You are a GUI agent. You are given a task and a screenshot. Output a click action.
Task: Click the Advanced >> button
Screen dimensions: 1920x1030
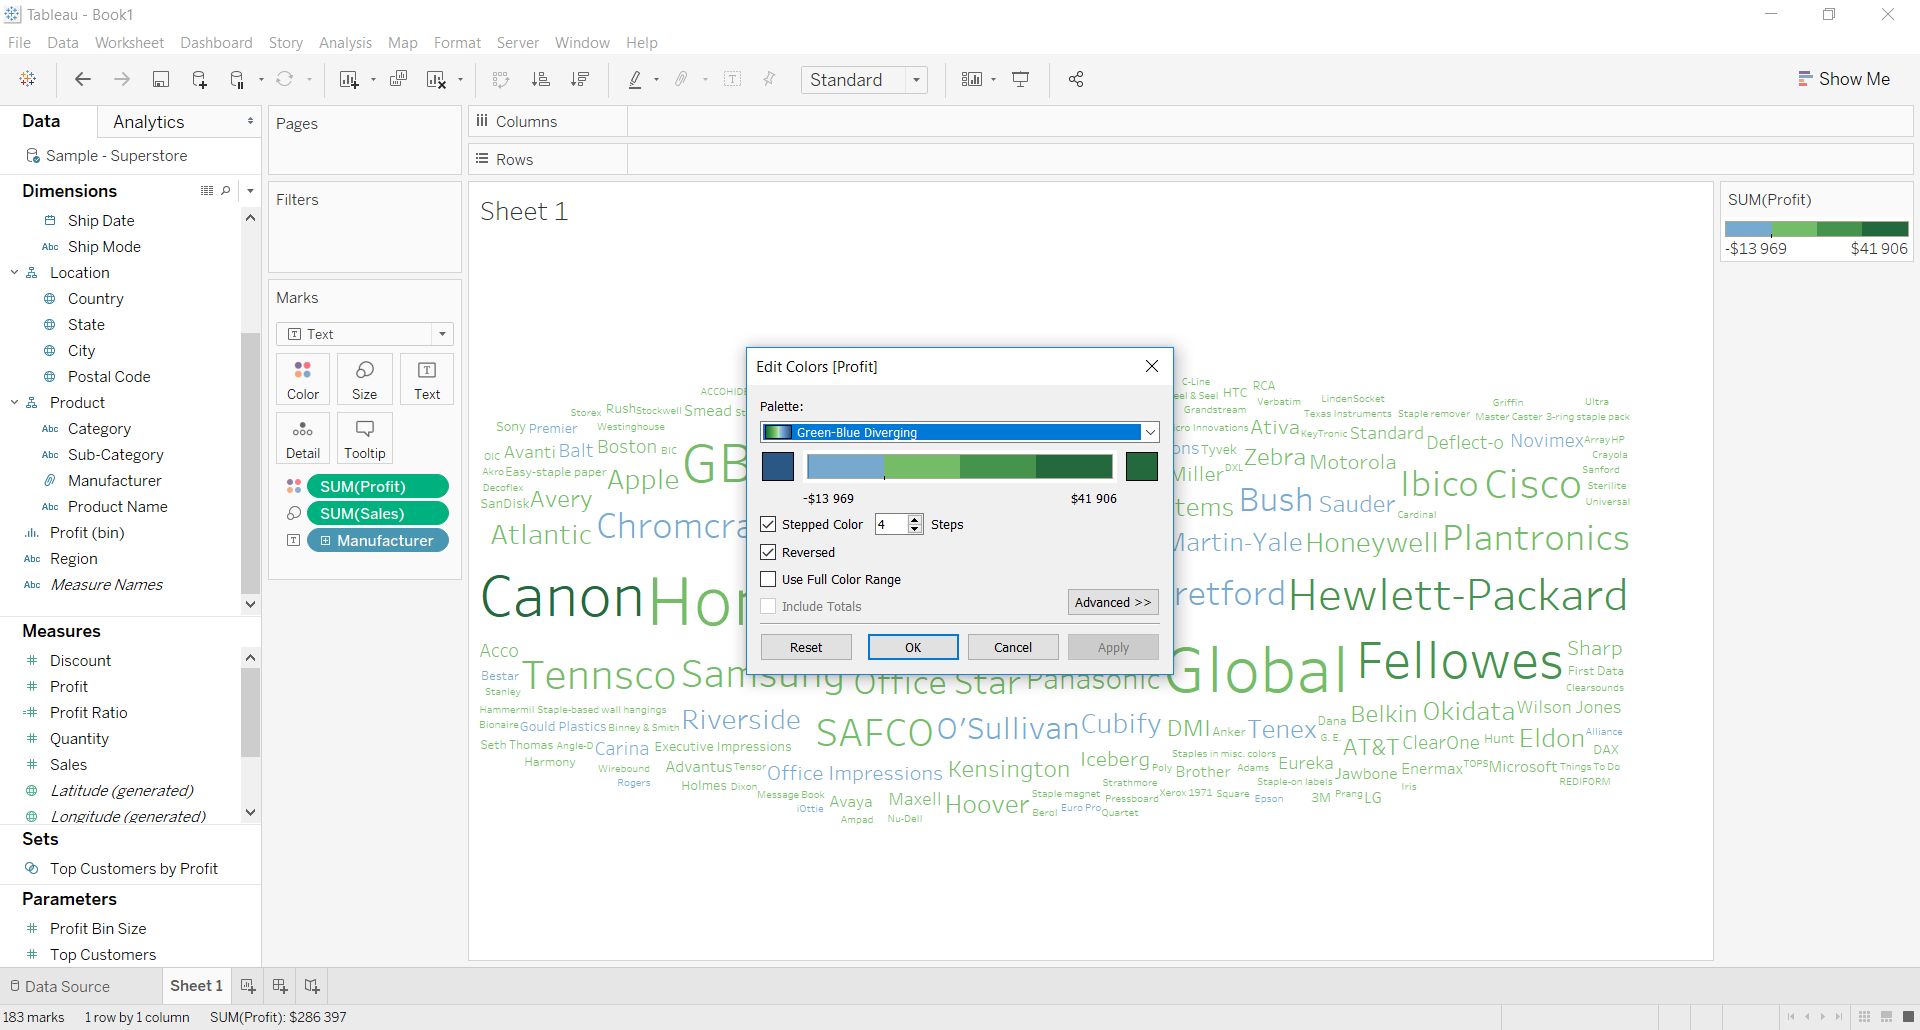1113,602
